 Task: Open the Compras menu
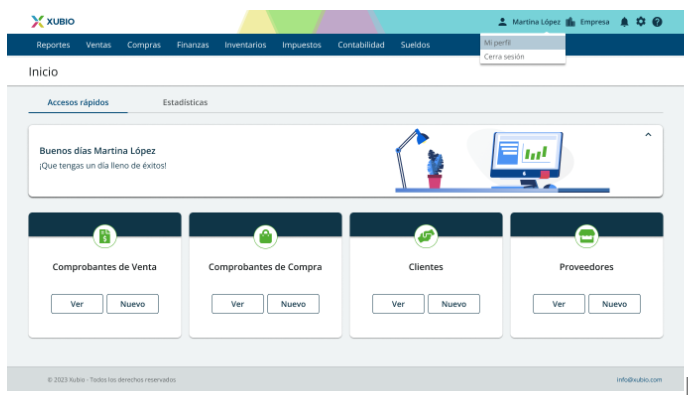click(x=144, y=45)
